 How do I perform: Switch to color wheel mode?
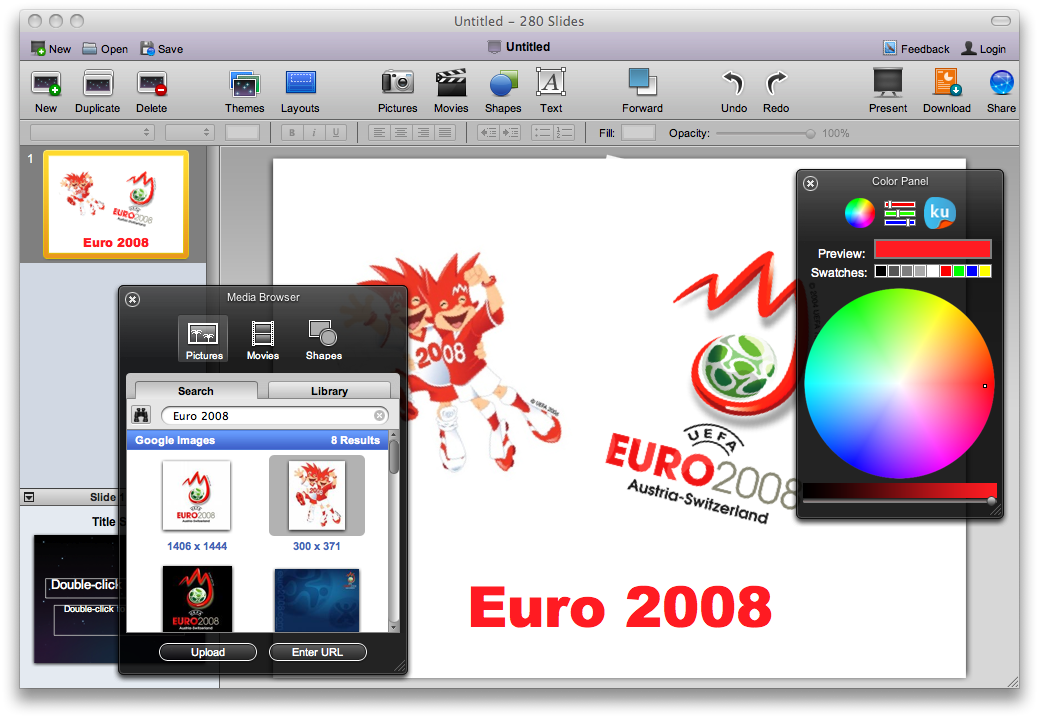coord(859,213)
